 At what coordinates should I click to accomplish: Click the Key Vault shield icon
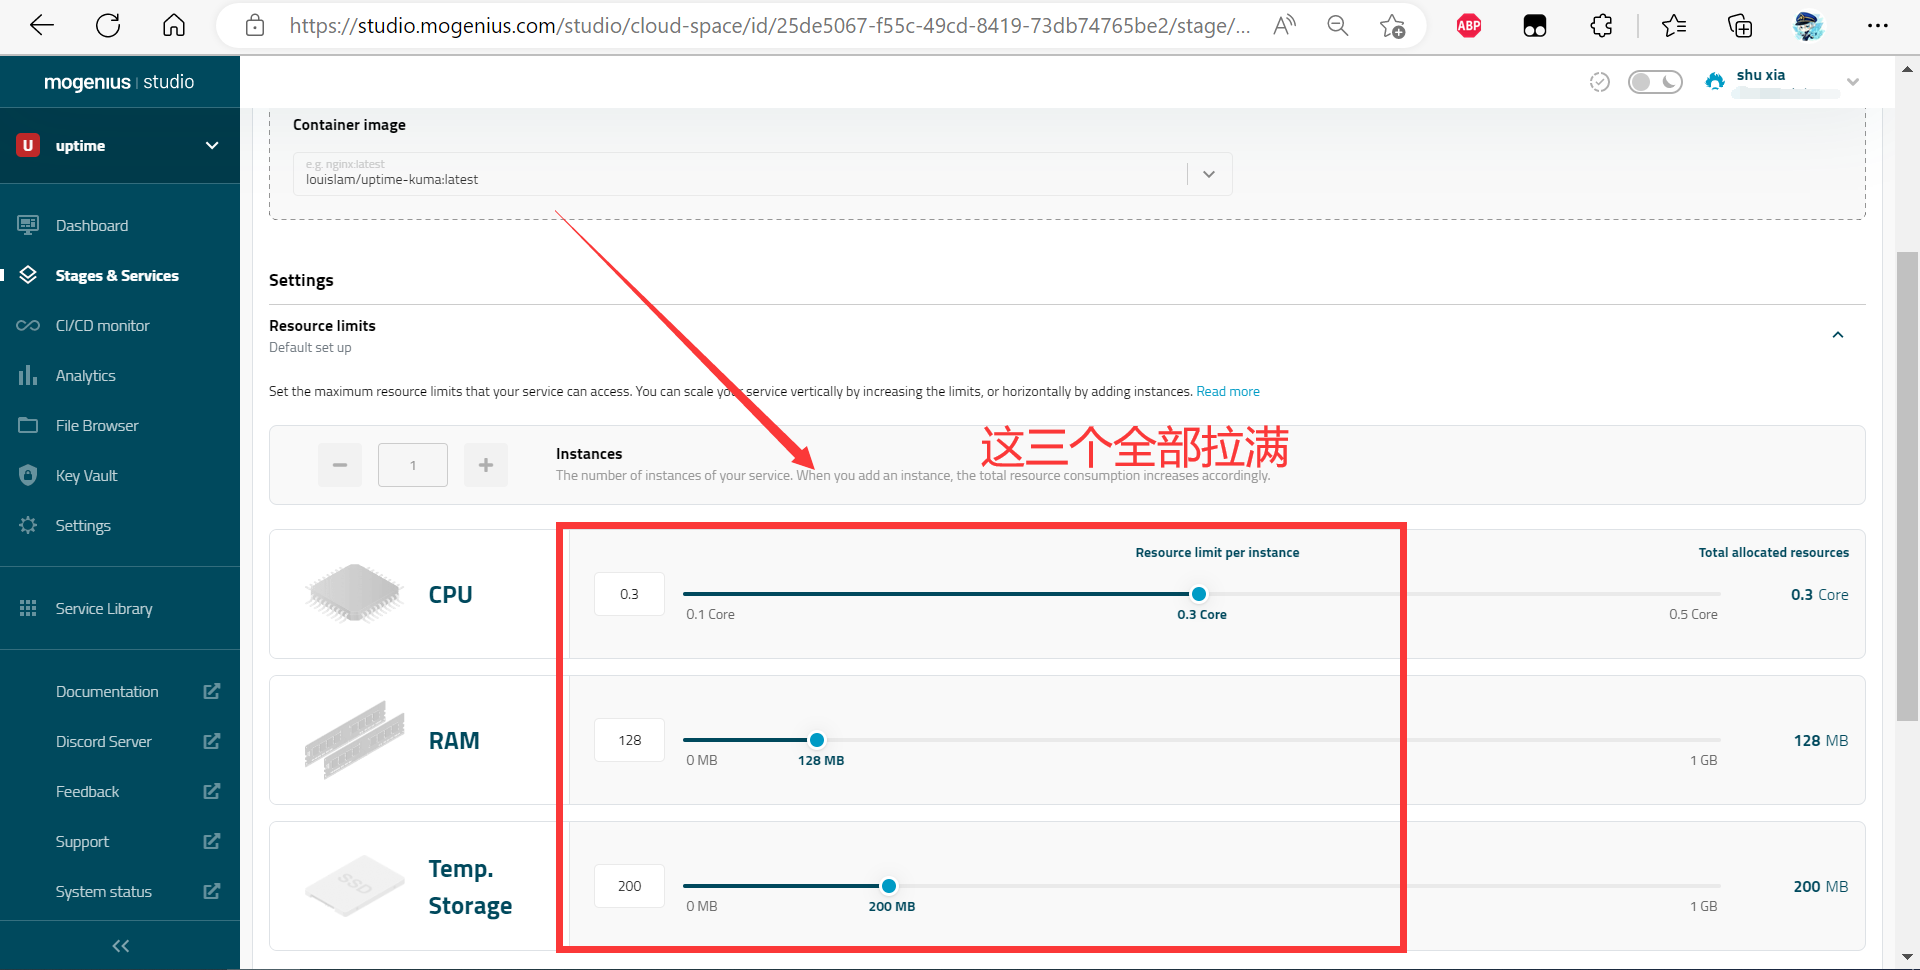click(28, 475)
